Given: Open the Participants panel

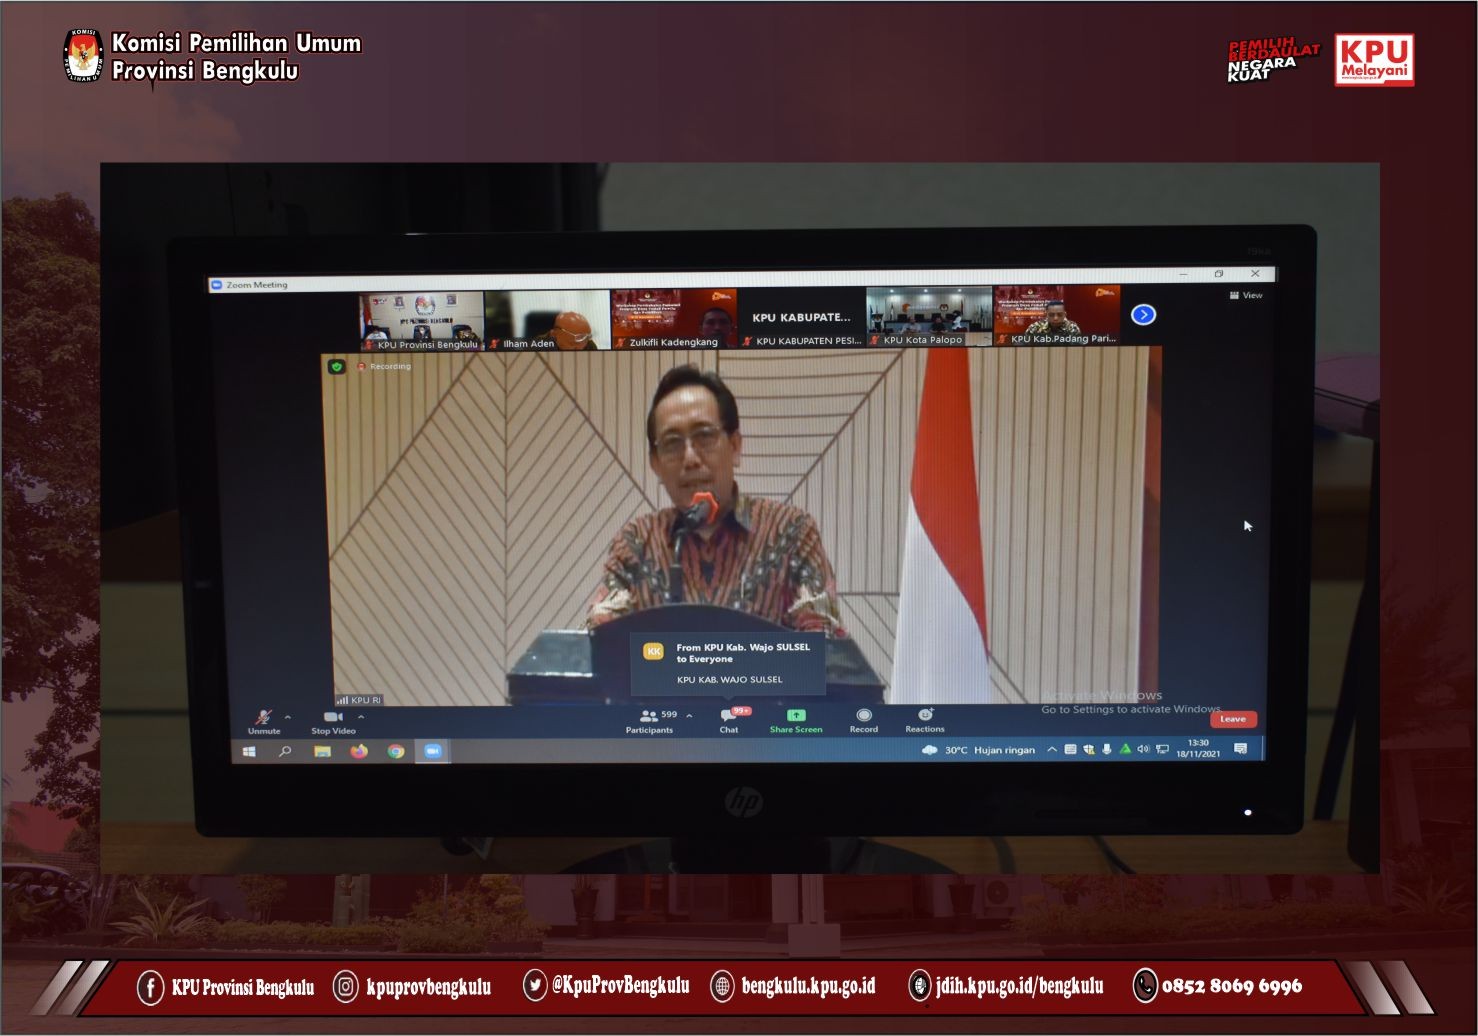Looking at the screenshot, I should [649, 717].
